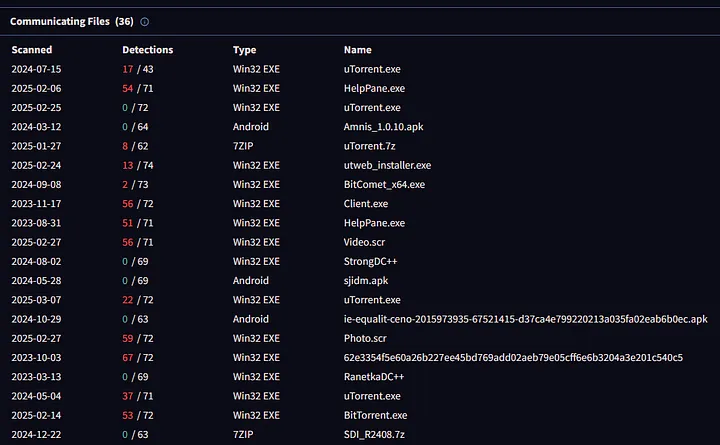
Task: Open the uTorrent.7z file
Action: 370,146
